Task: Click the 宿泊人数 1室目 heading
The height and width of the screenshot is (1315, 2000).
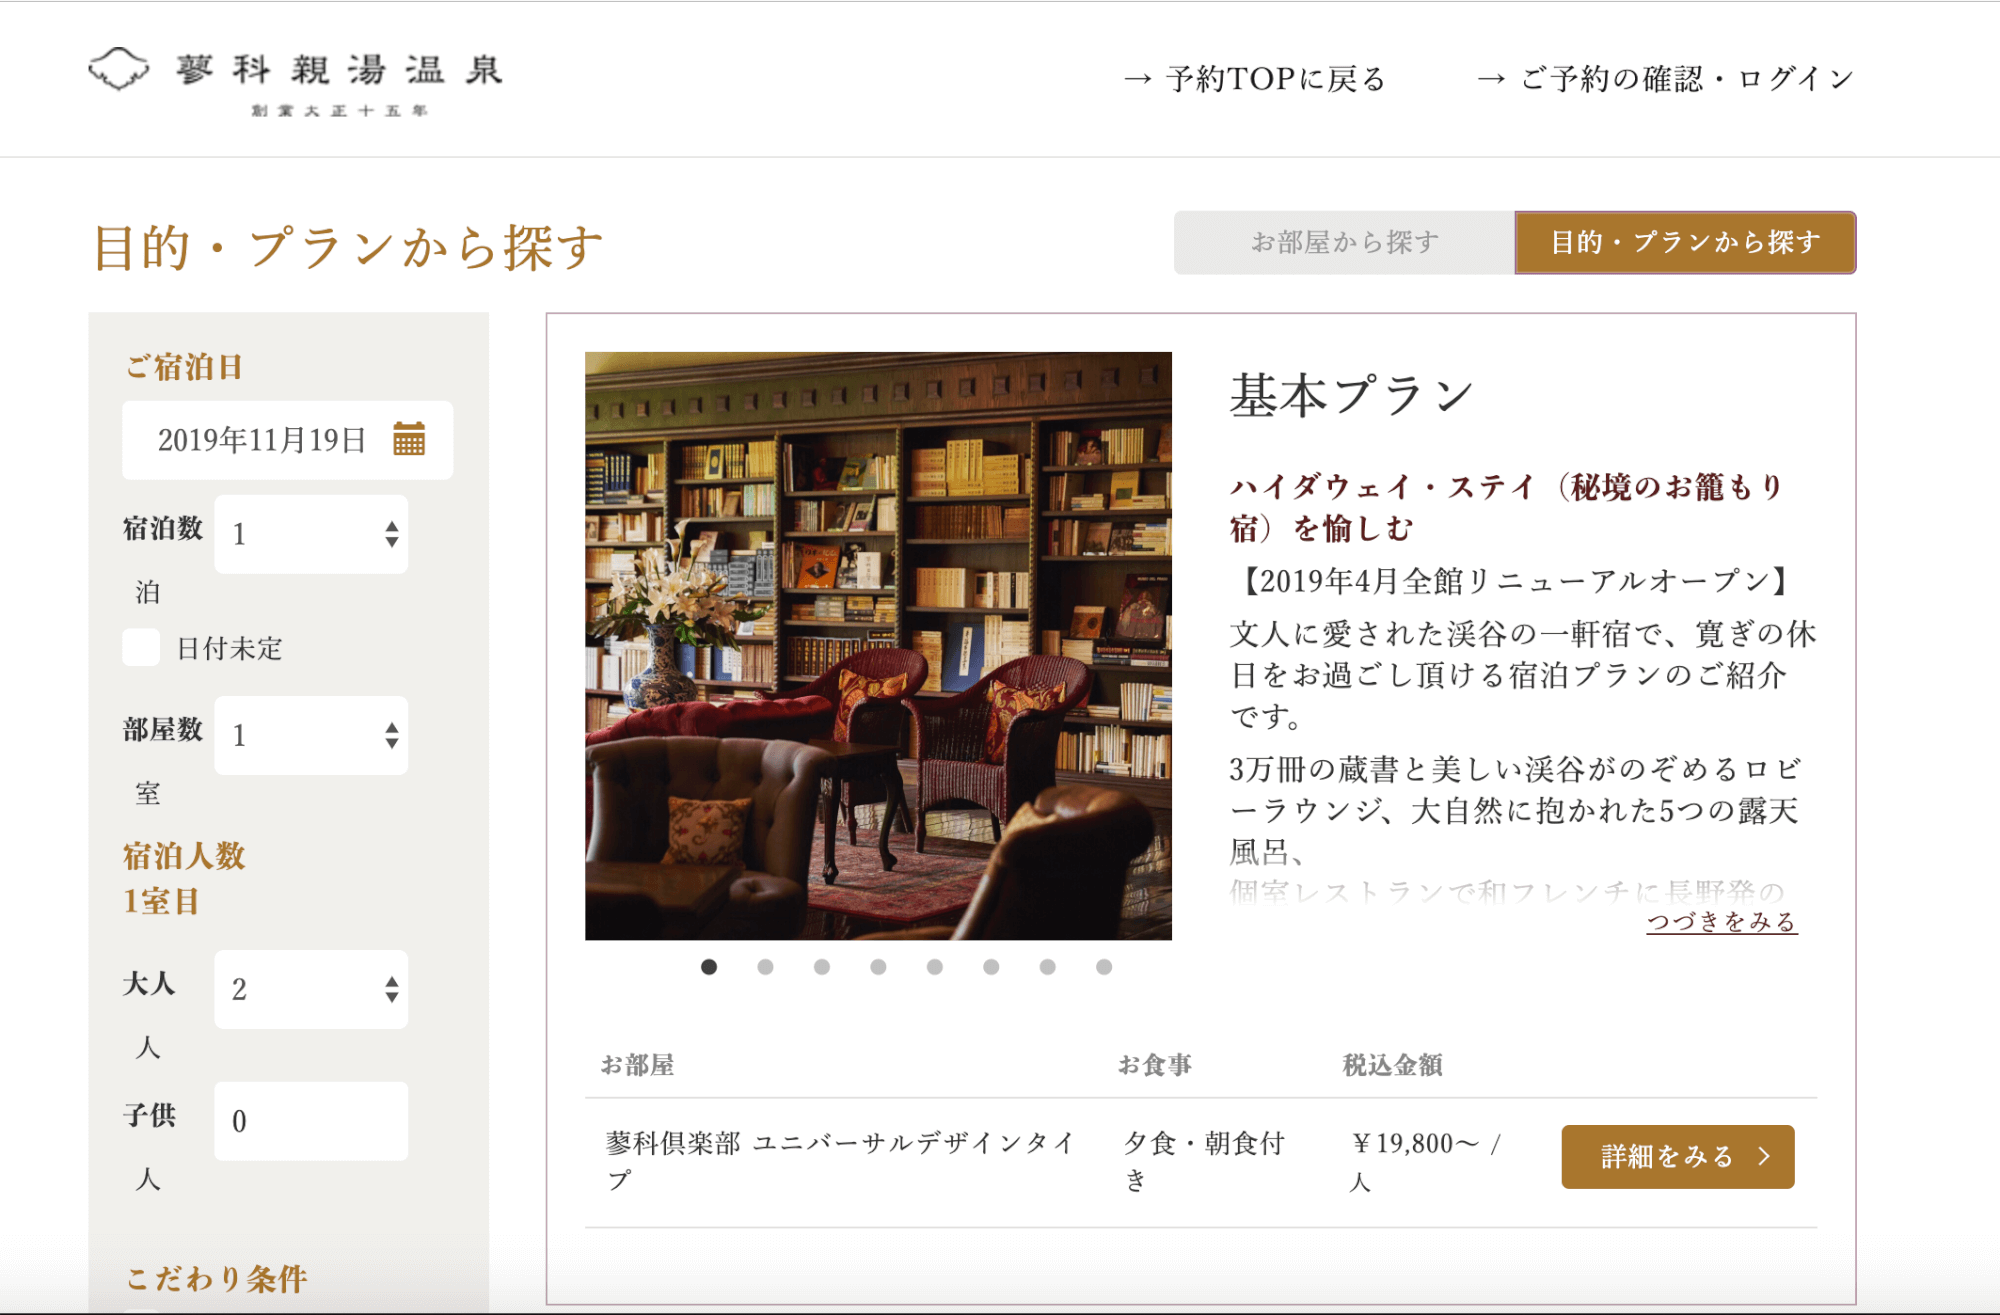Action: pyautogui.click(x=184, y=879)
